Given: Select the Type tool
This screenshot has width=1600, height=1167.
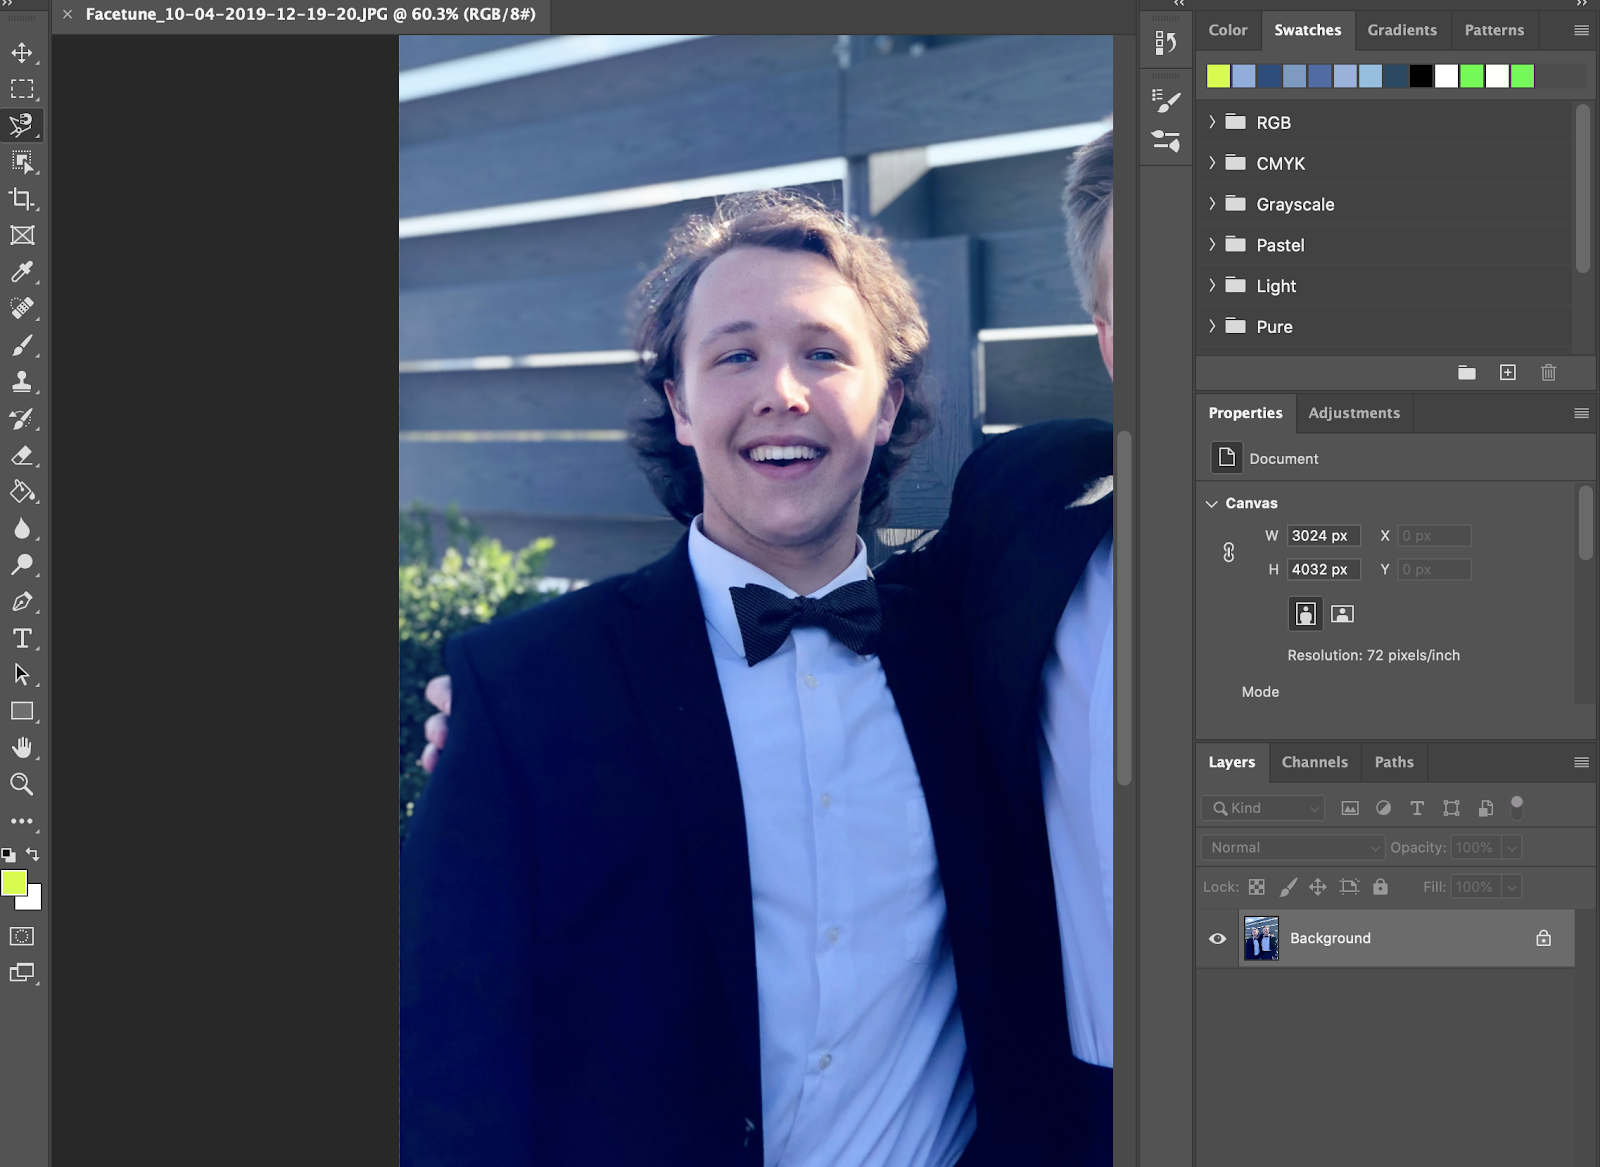Looking at the screenshot, I should click(22, 638).
